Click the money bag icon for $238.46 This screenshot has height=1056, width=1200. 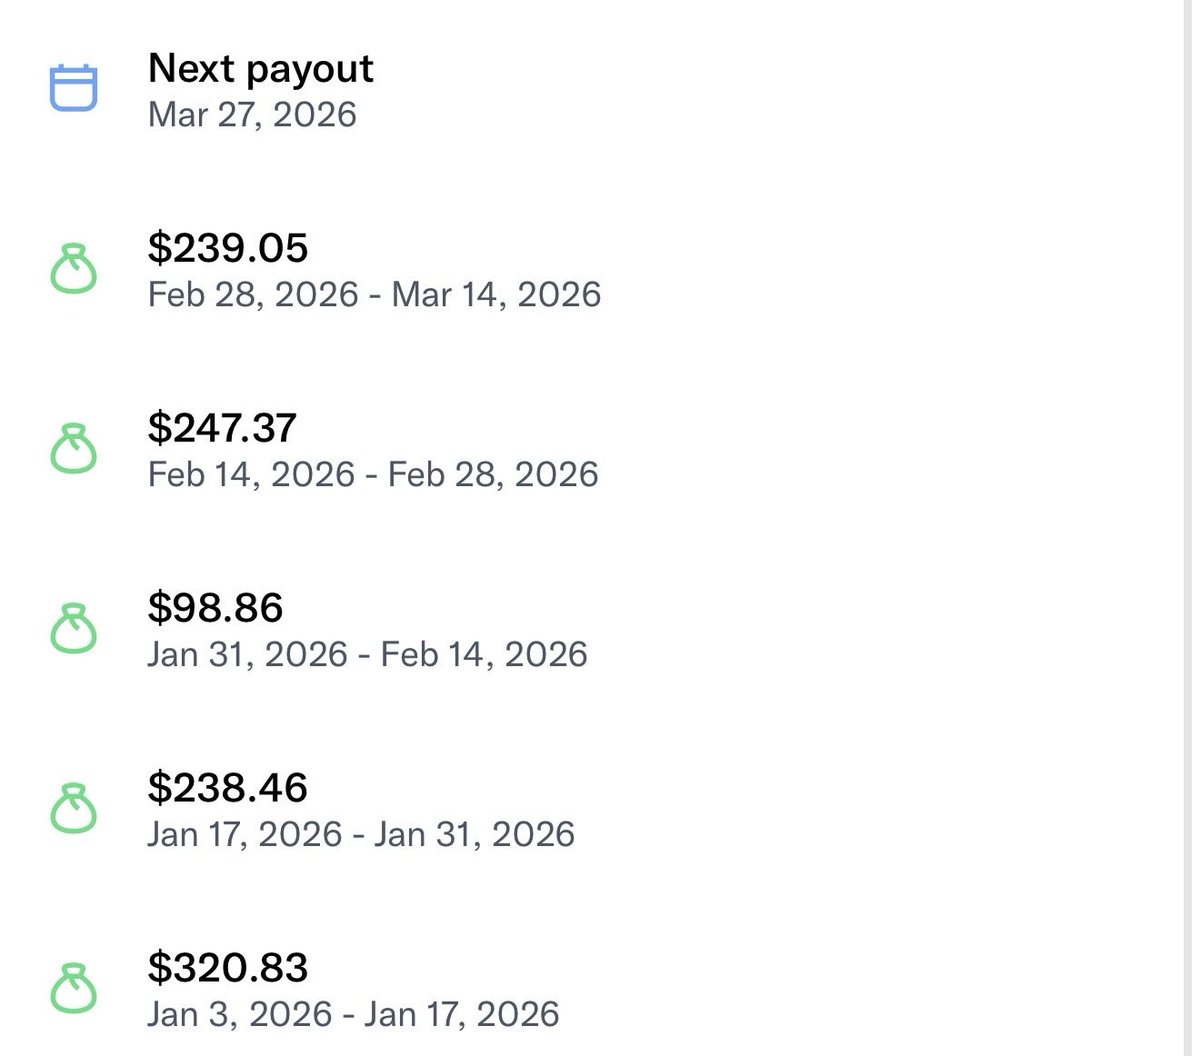(73, 809)
